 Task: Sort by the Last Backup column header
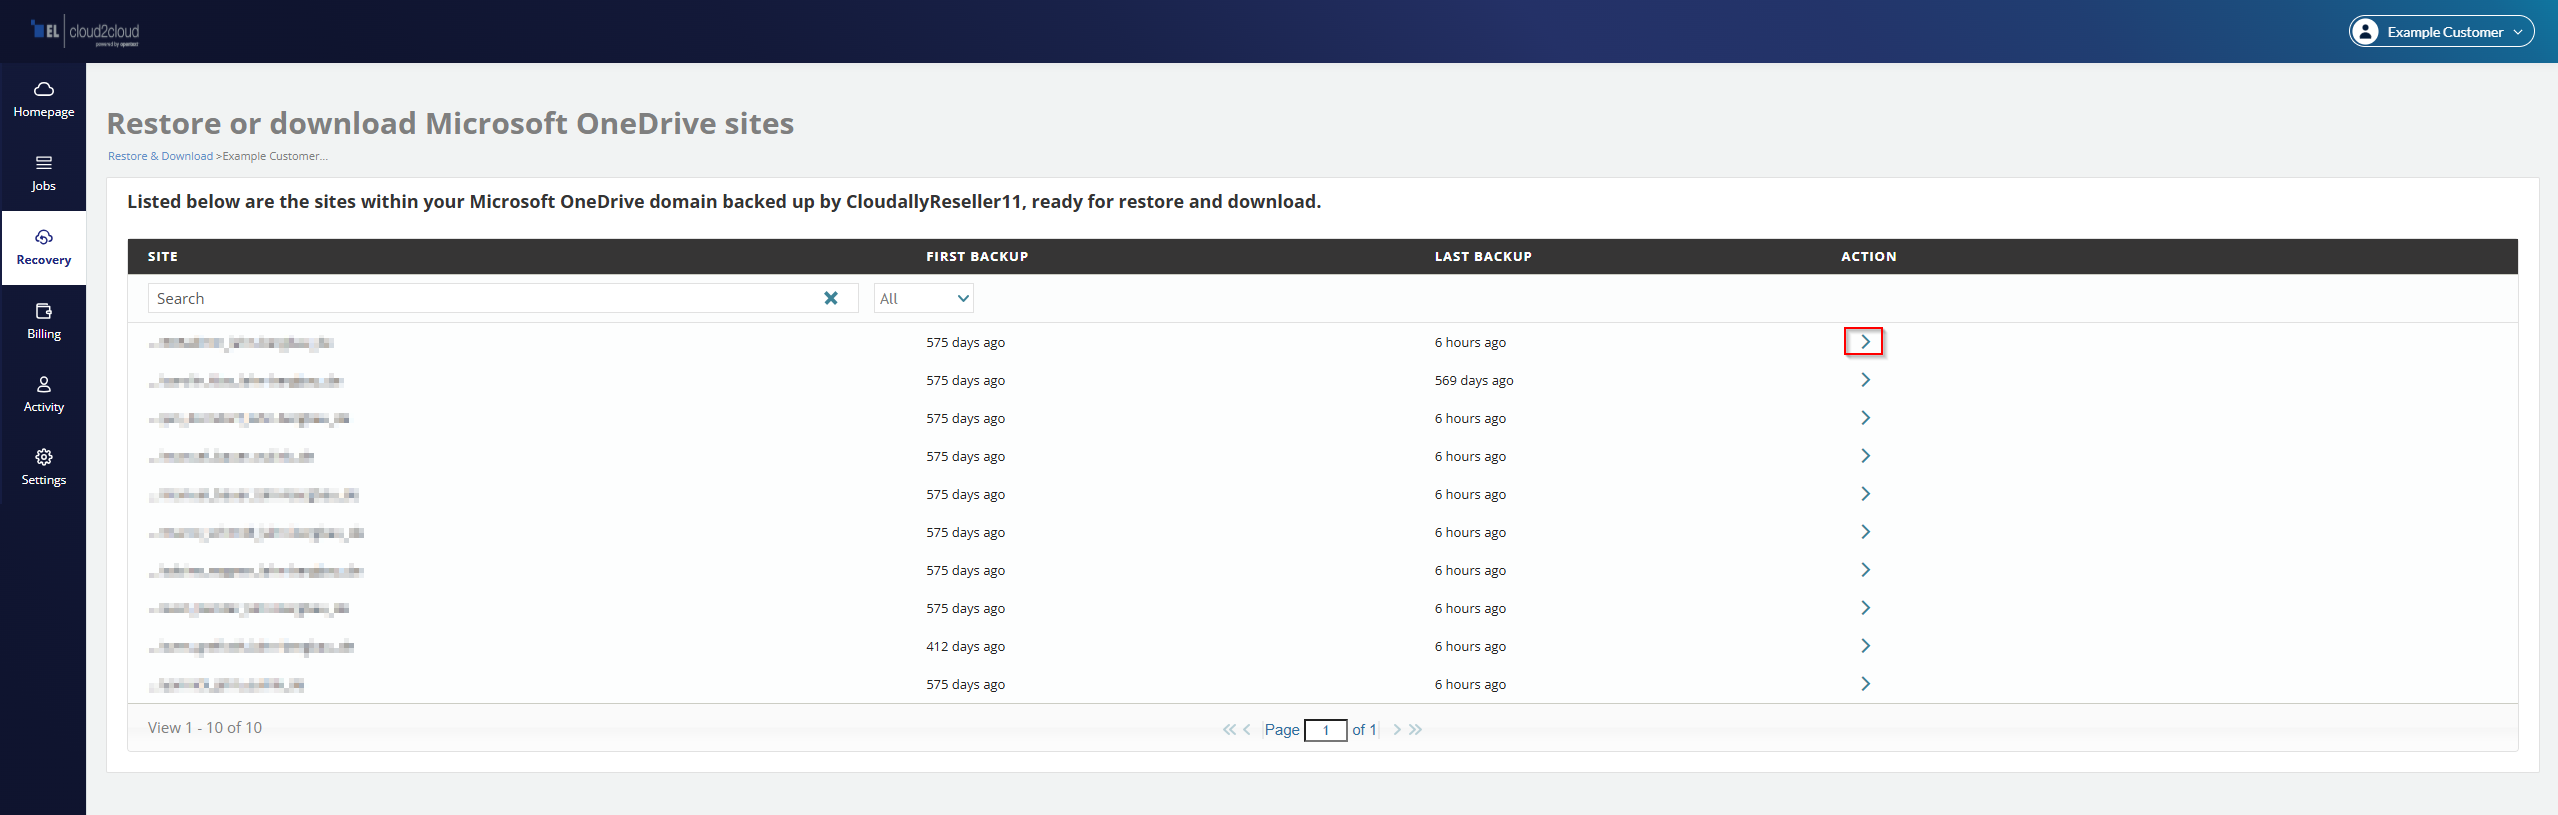pyautogui.click(x=1482, y=257)
